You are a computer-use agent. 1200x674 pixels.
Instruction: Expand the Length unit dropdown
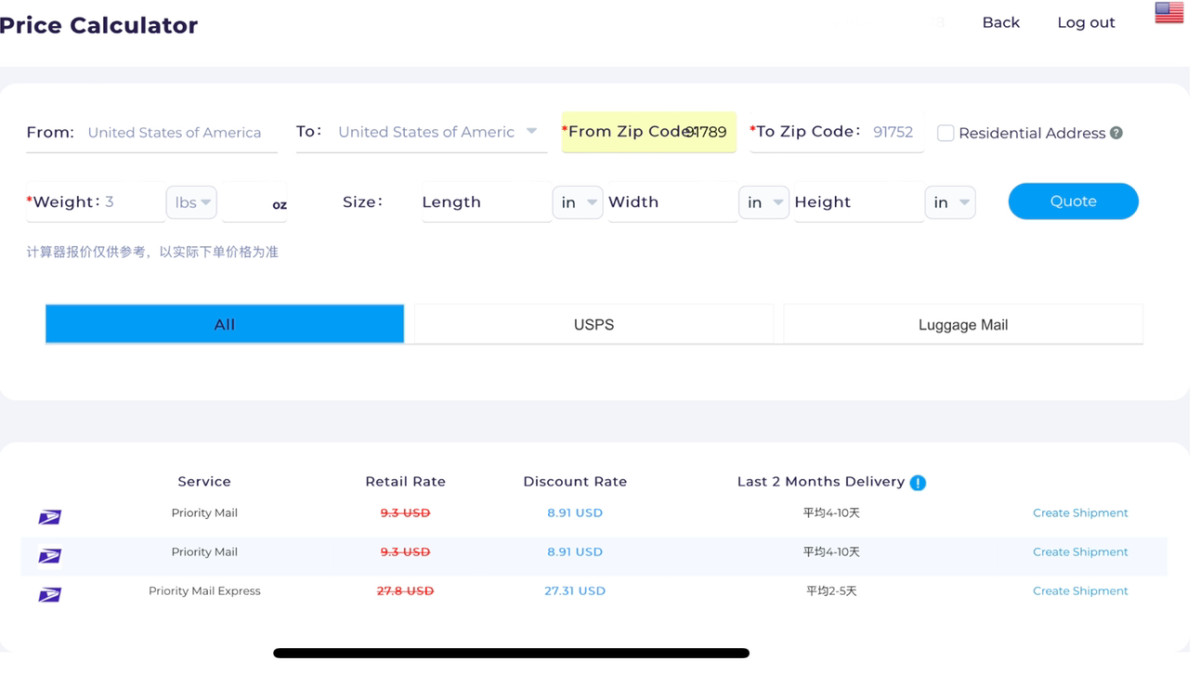point(577,202)
